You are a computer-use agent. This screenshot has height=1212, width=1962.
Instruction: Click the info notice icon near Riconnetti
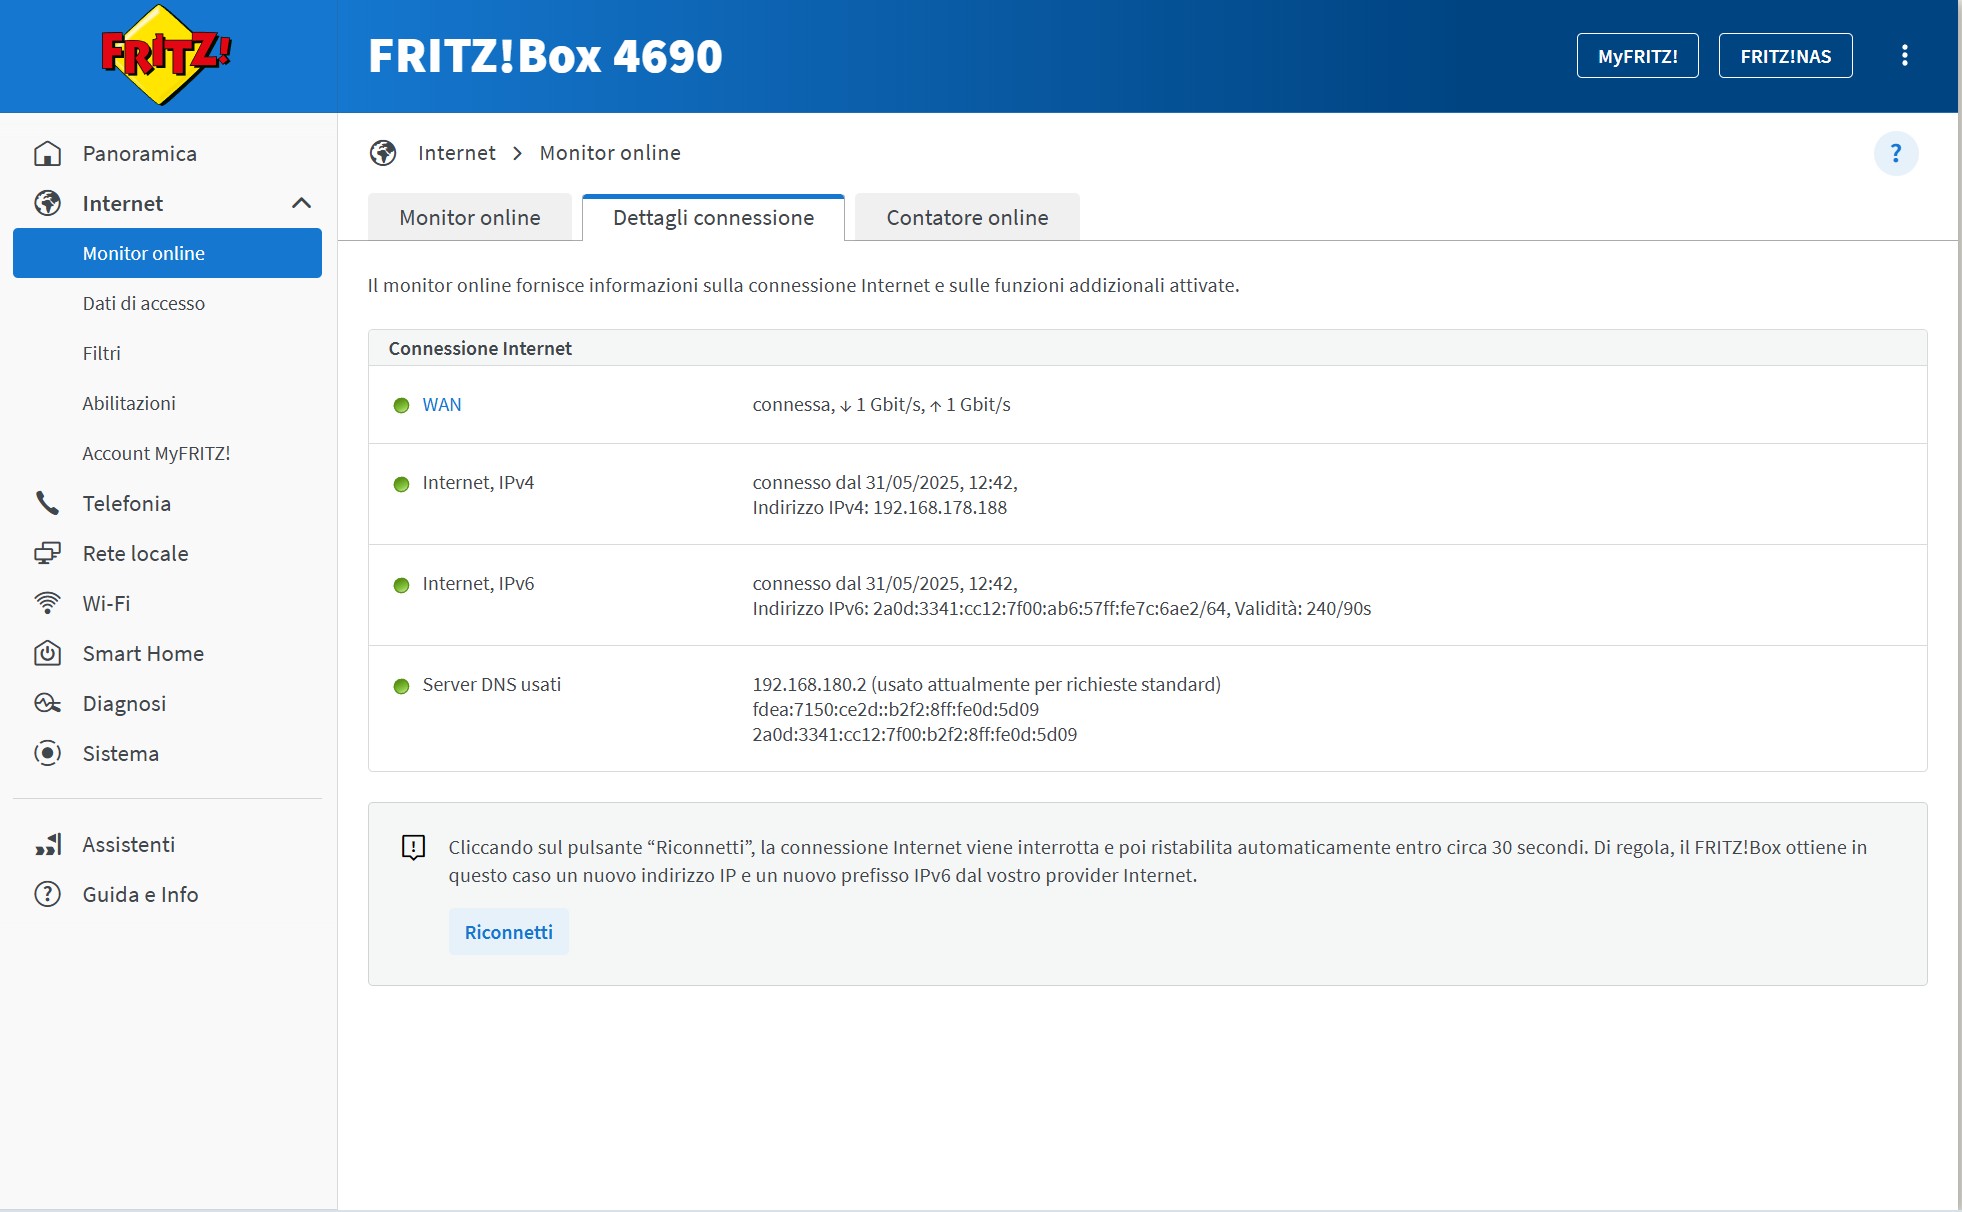coord(413,848)
